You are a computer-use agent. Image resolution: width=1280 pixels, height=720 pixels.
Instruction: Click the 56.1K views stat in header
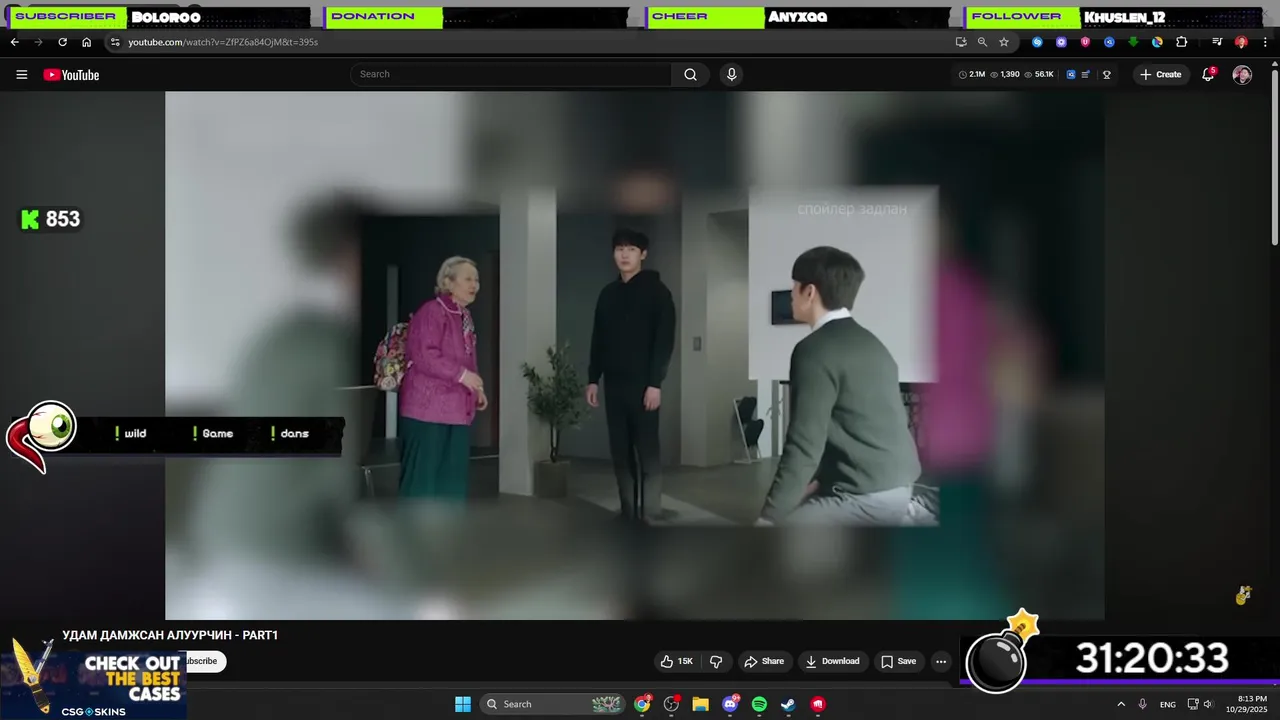point(1039,75)
